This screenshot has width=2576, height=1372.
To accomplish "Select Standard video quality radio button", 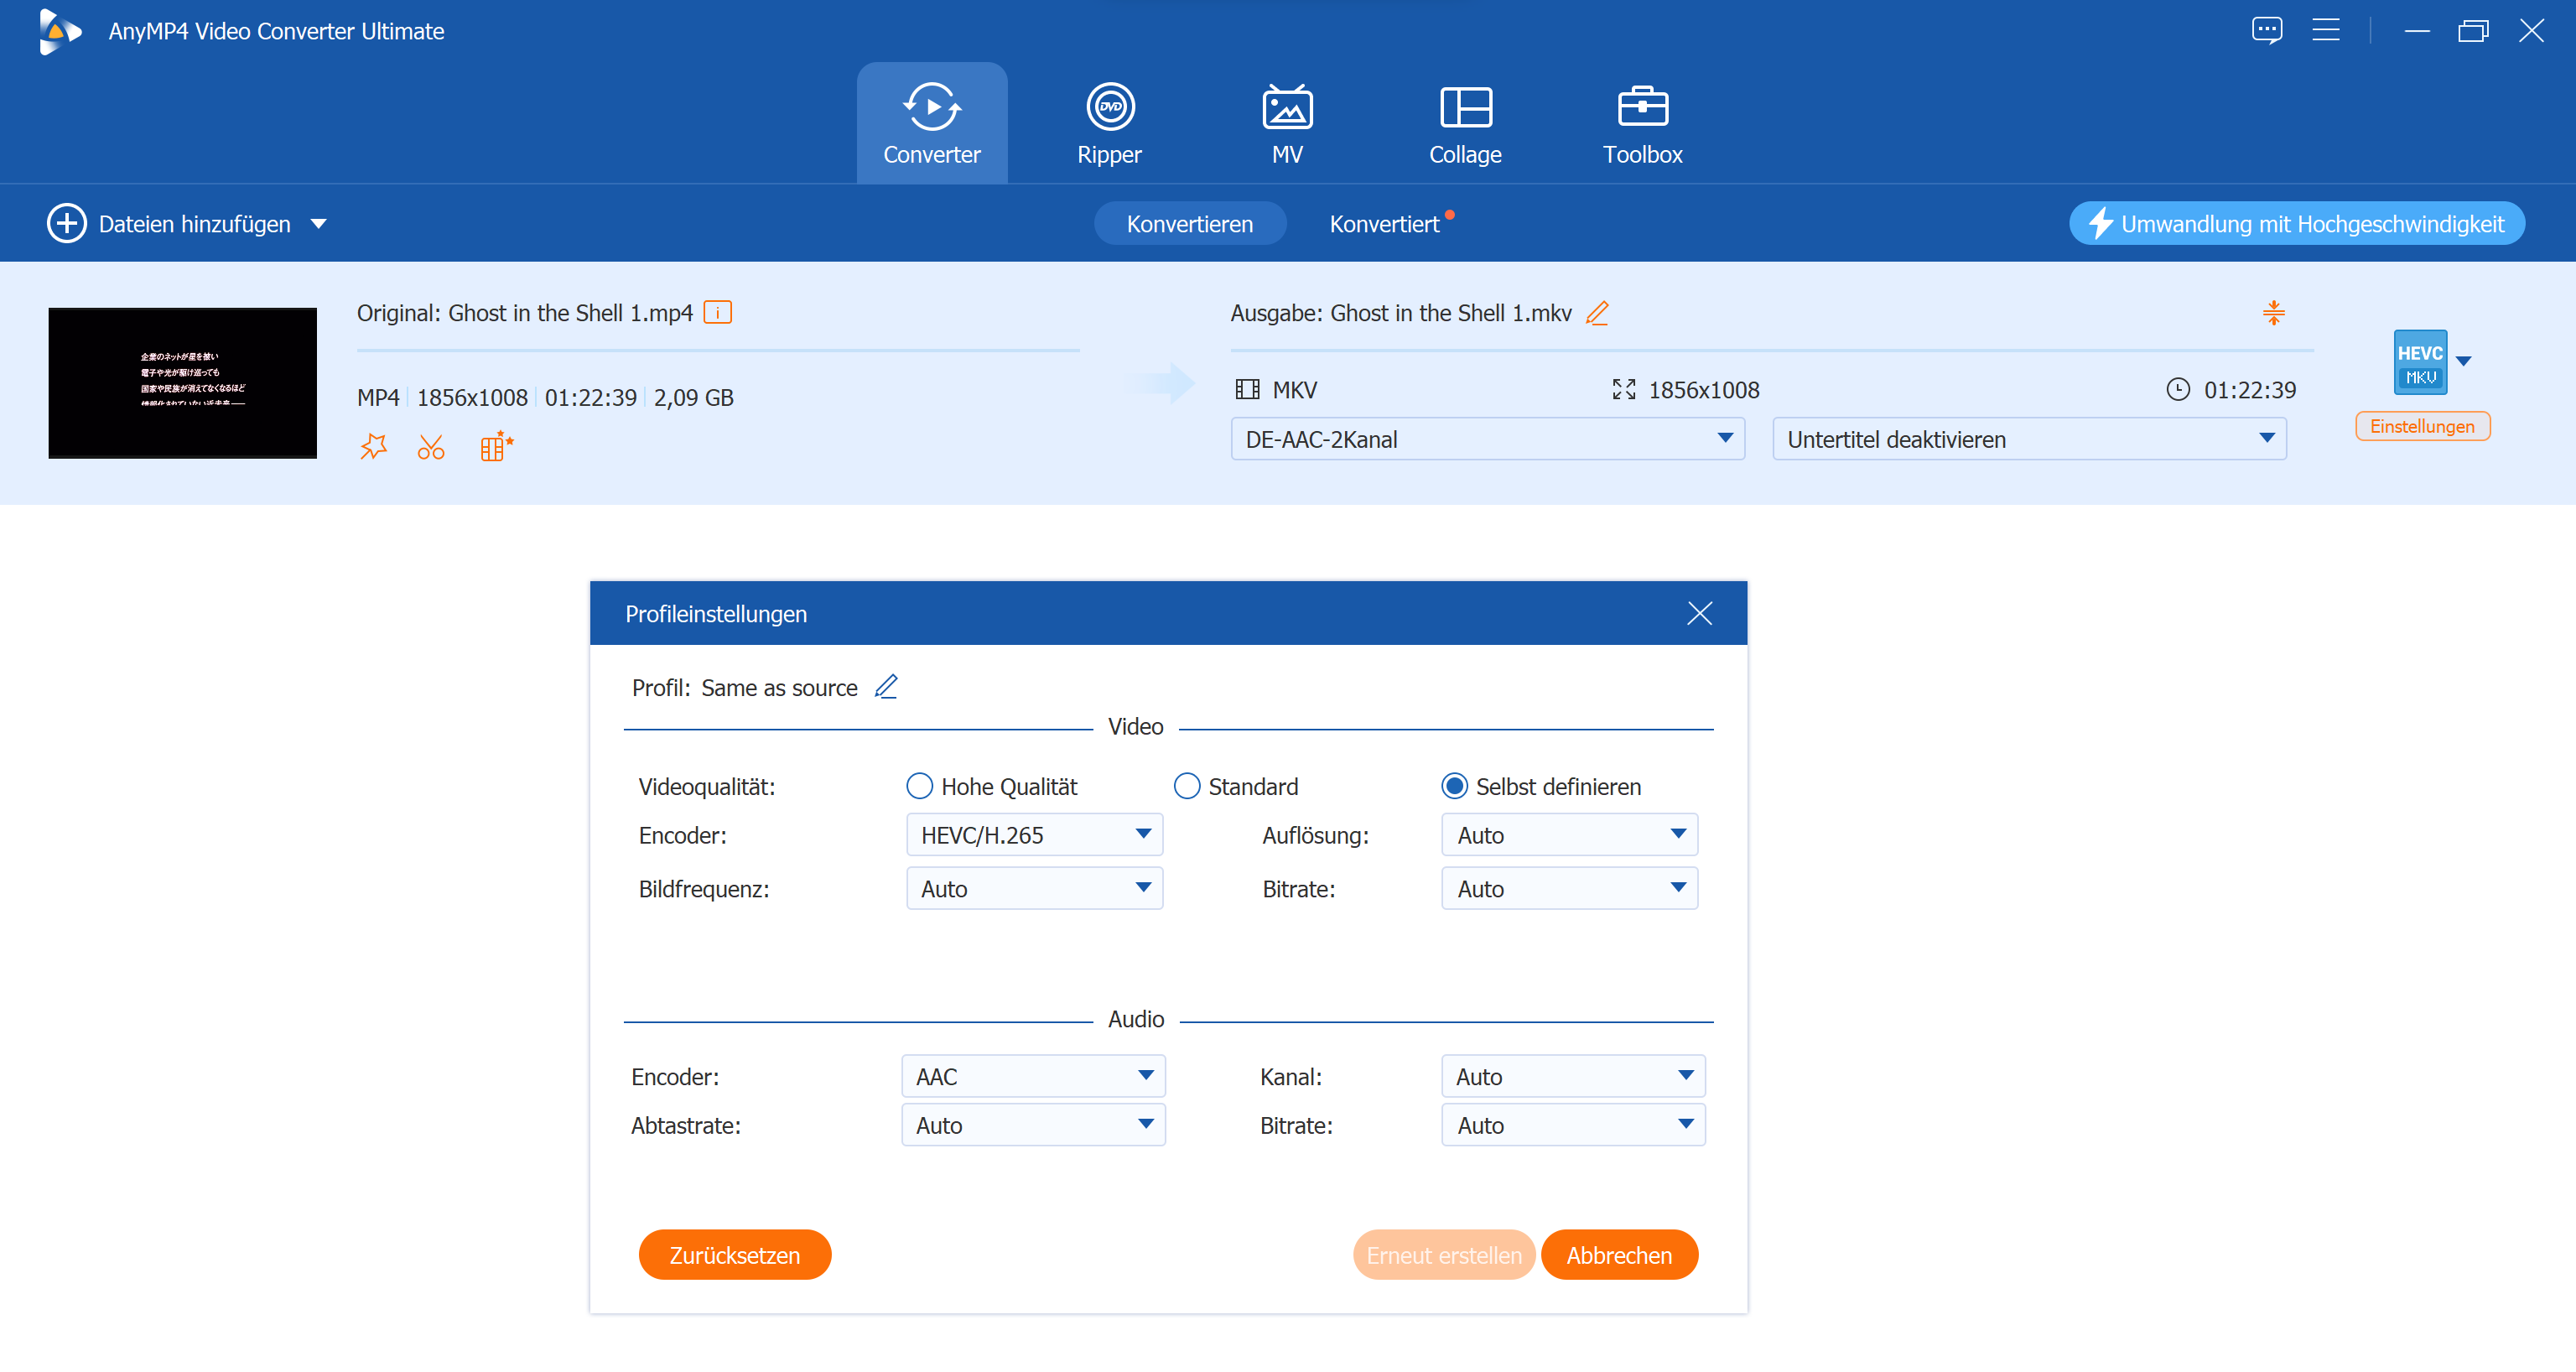I will click(1186, 786).
